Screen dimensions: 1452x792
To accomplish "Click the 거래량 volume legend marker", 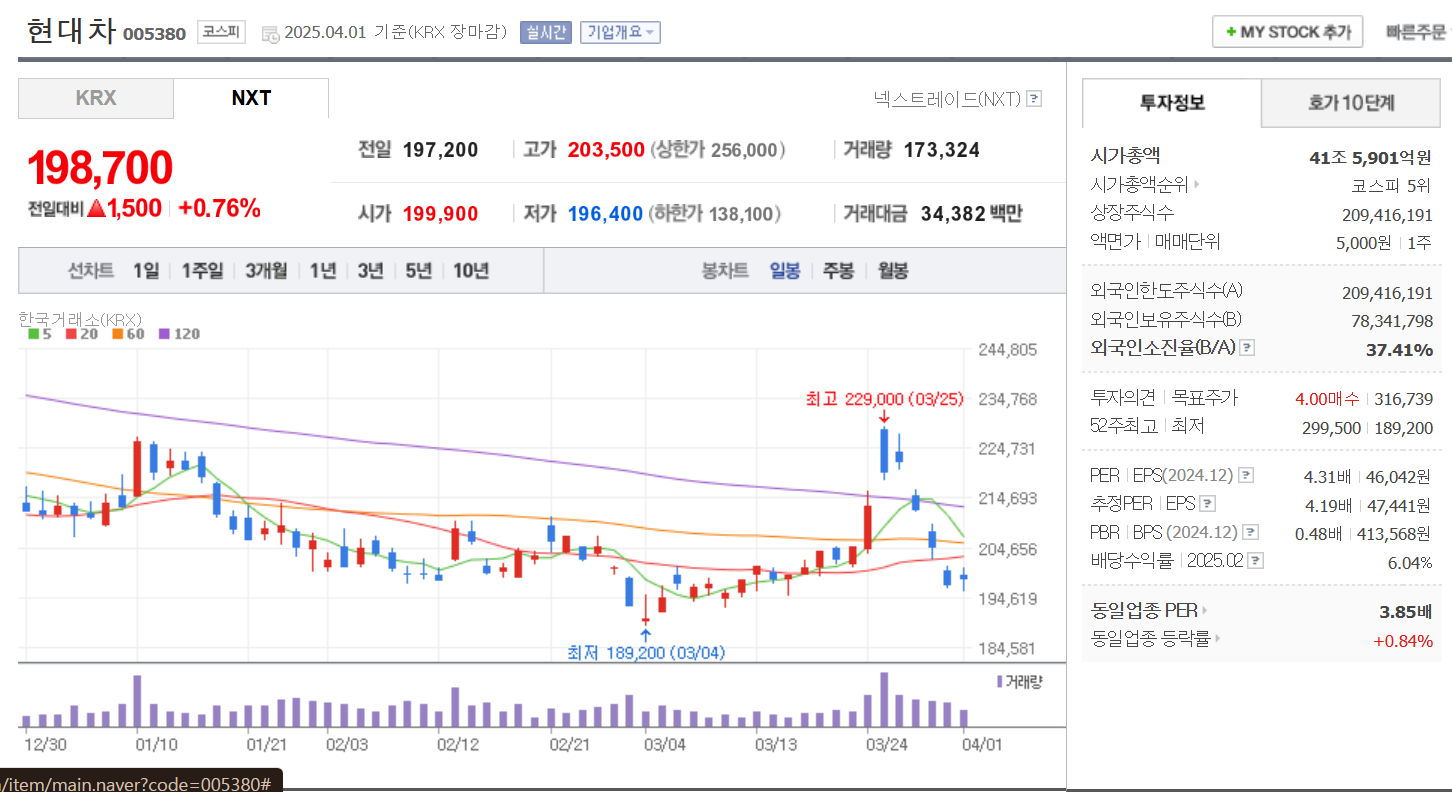I will pyautogui.click(x=1019, y=681).
